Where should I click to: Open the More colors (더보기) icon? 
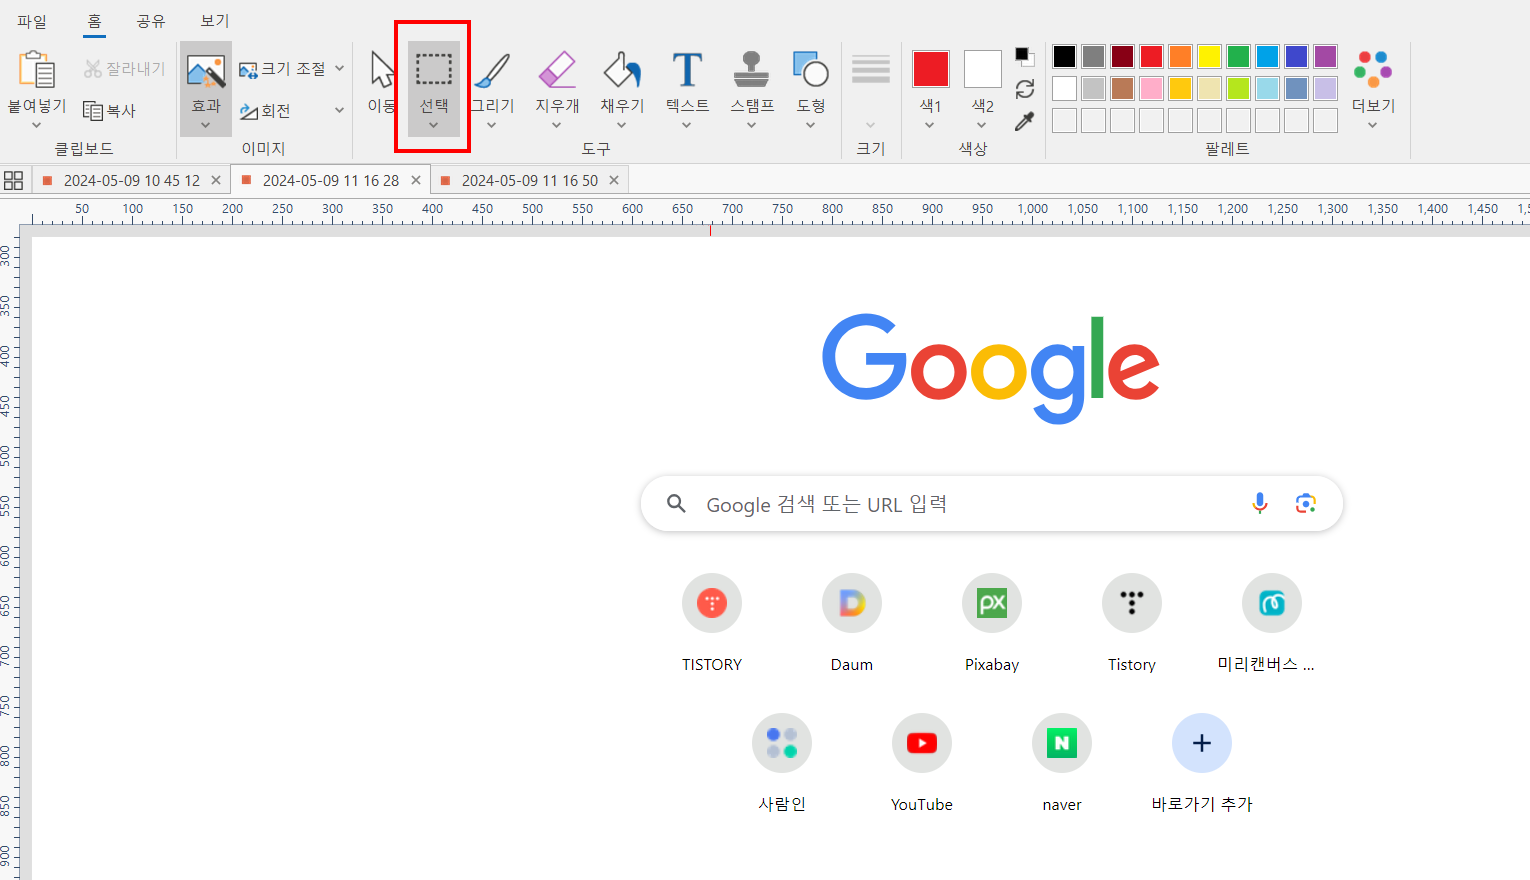tap(1373, 69)
